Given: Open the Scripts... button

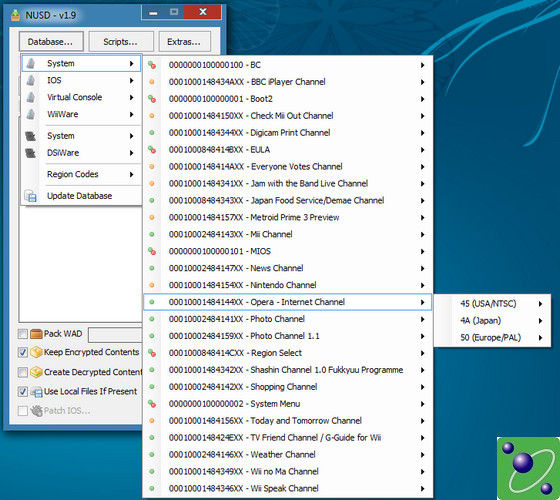Looking at the screenshot, I should [x=121, y=41].
